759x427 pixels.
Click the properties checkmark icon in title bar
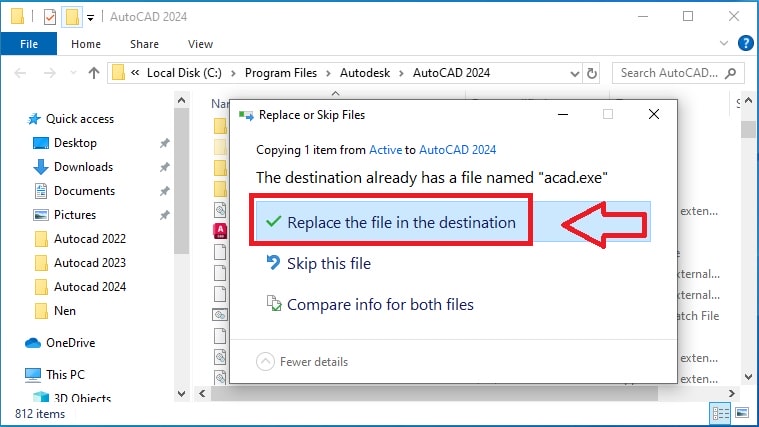pyautogui.click(x=50, y=17)
